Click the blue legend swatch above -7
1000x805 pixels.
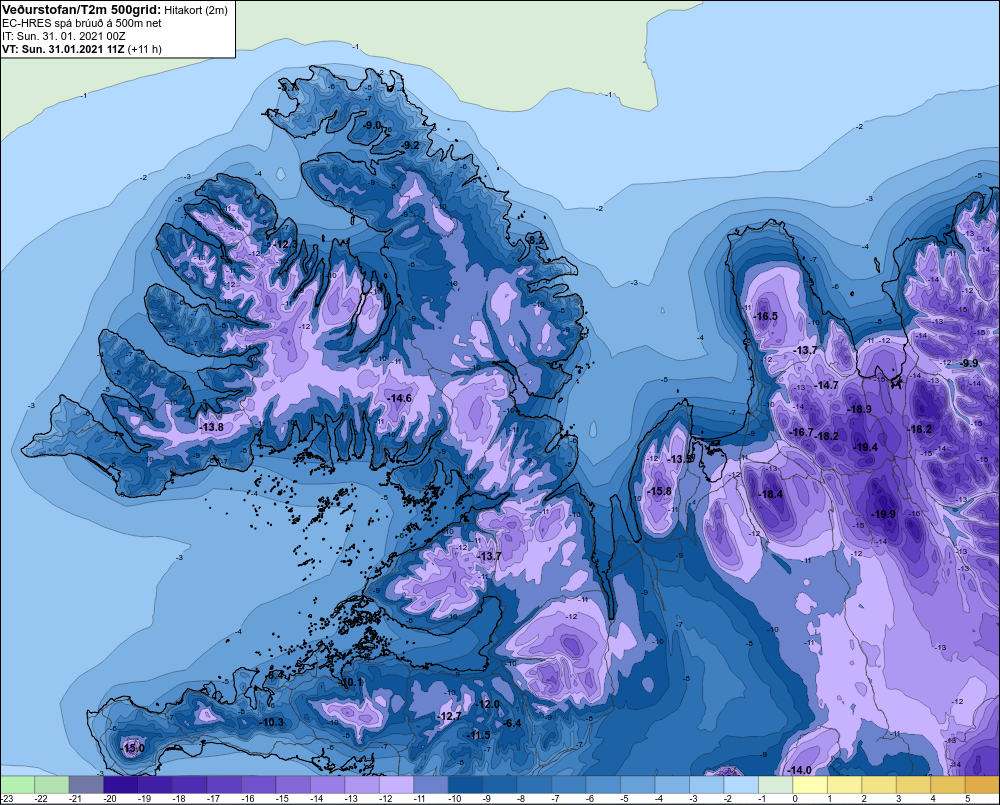click(568, 784)
